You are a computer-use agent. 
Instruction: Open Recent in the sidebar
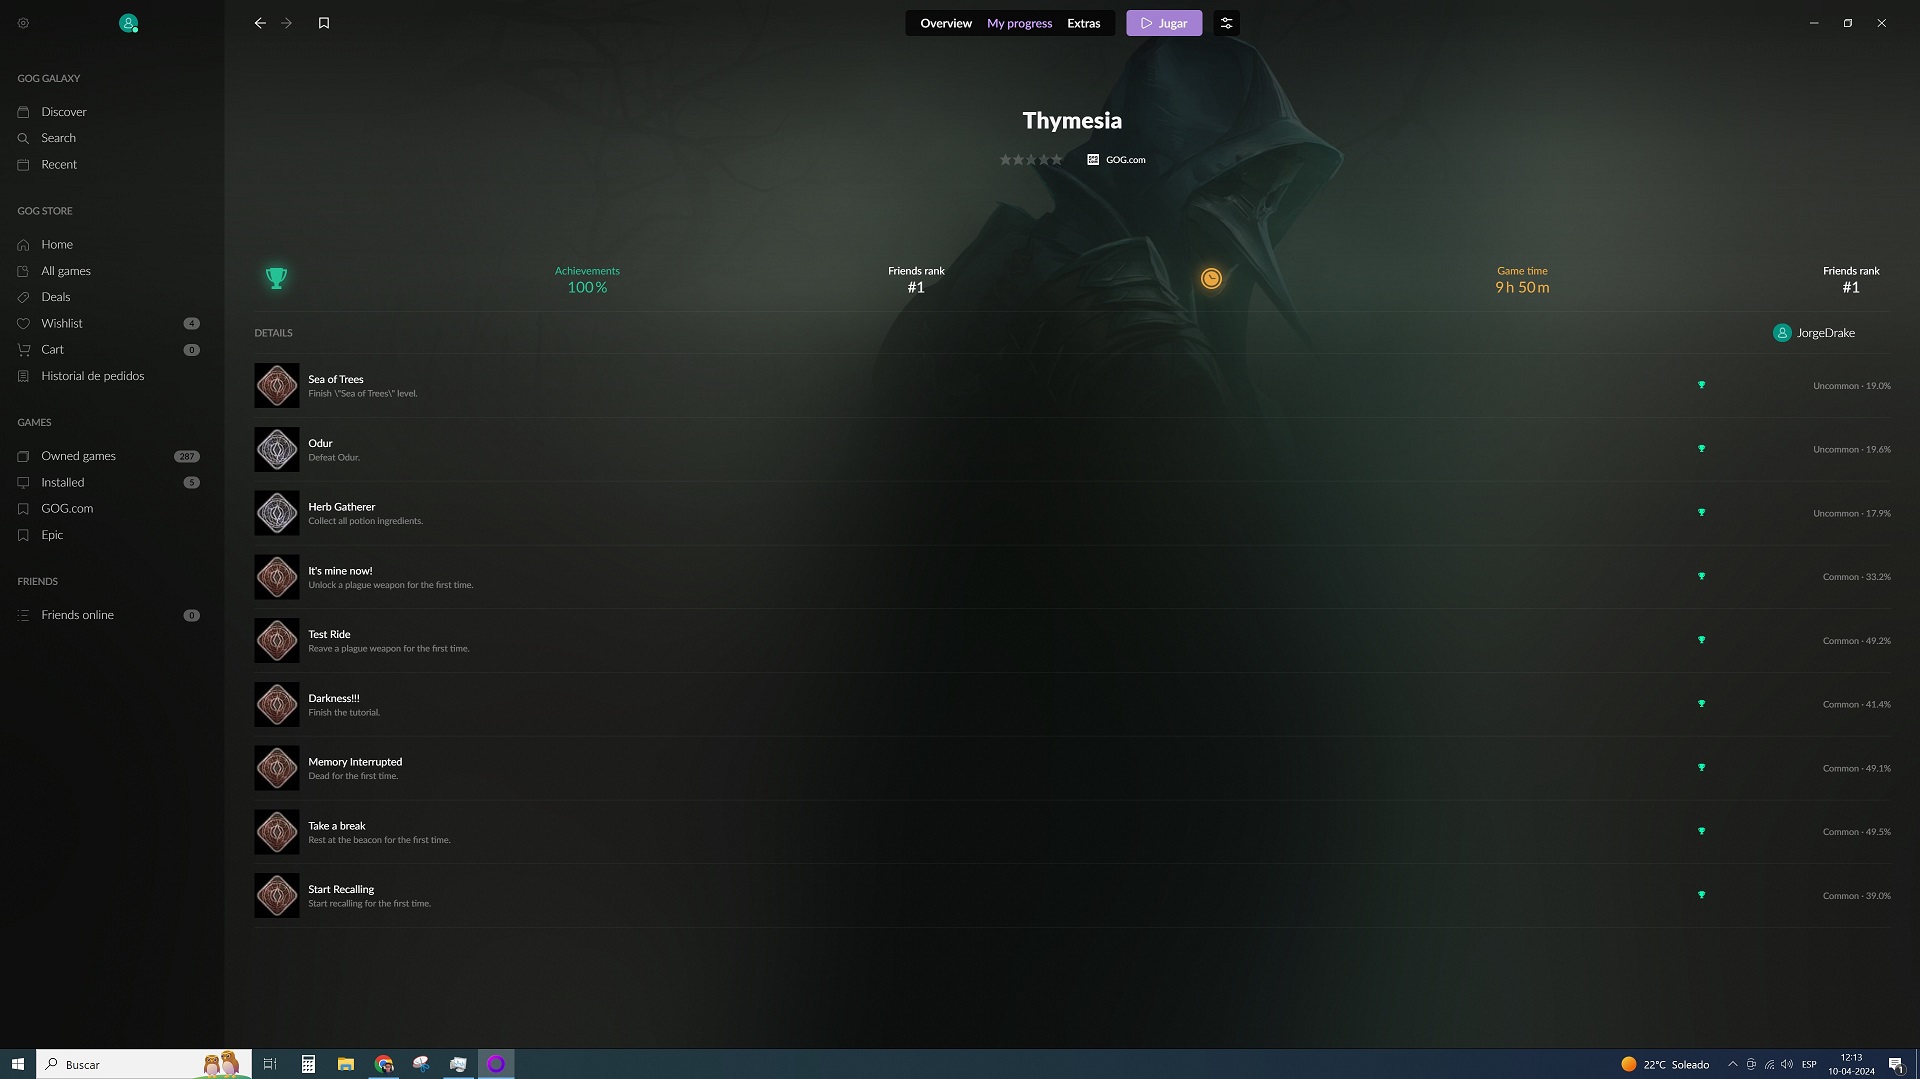[59, 164]
